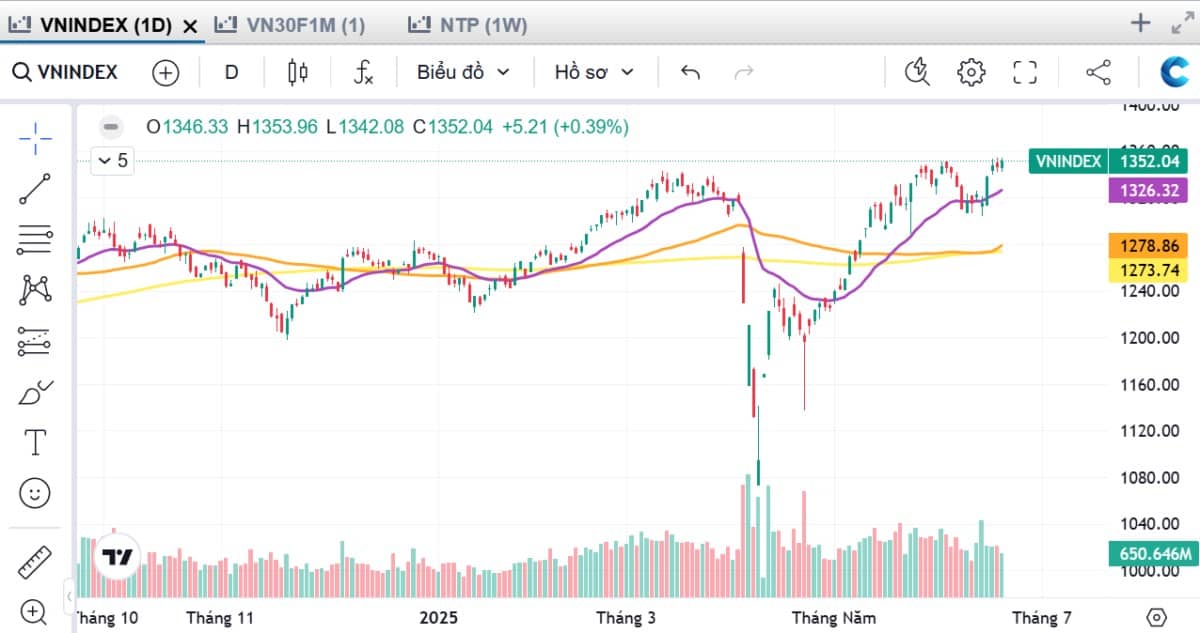Image resolution: width=1200 pixels, height=633 pixels.
Task: Click the 1200.00 price axis level
Action: tap(1149, 338)
